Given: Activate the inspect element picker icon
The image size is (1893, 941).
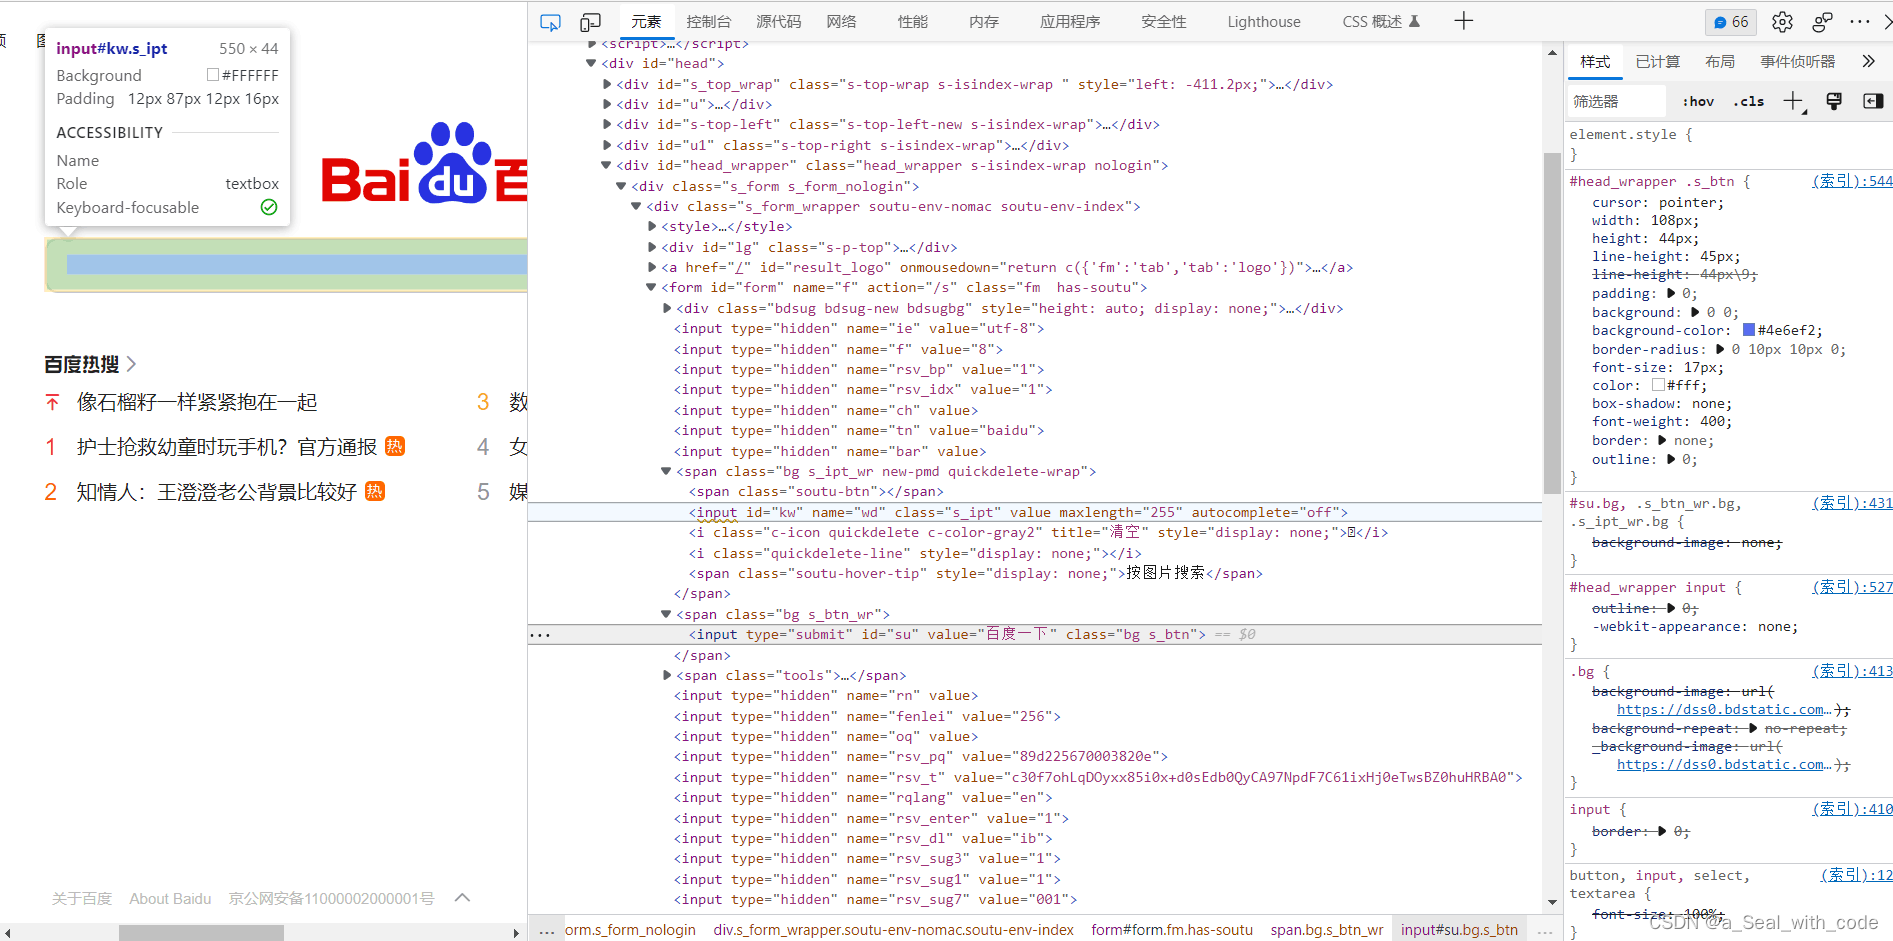Looking at the screenshot, I should click(550, 22).
